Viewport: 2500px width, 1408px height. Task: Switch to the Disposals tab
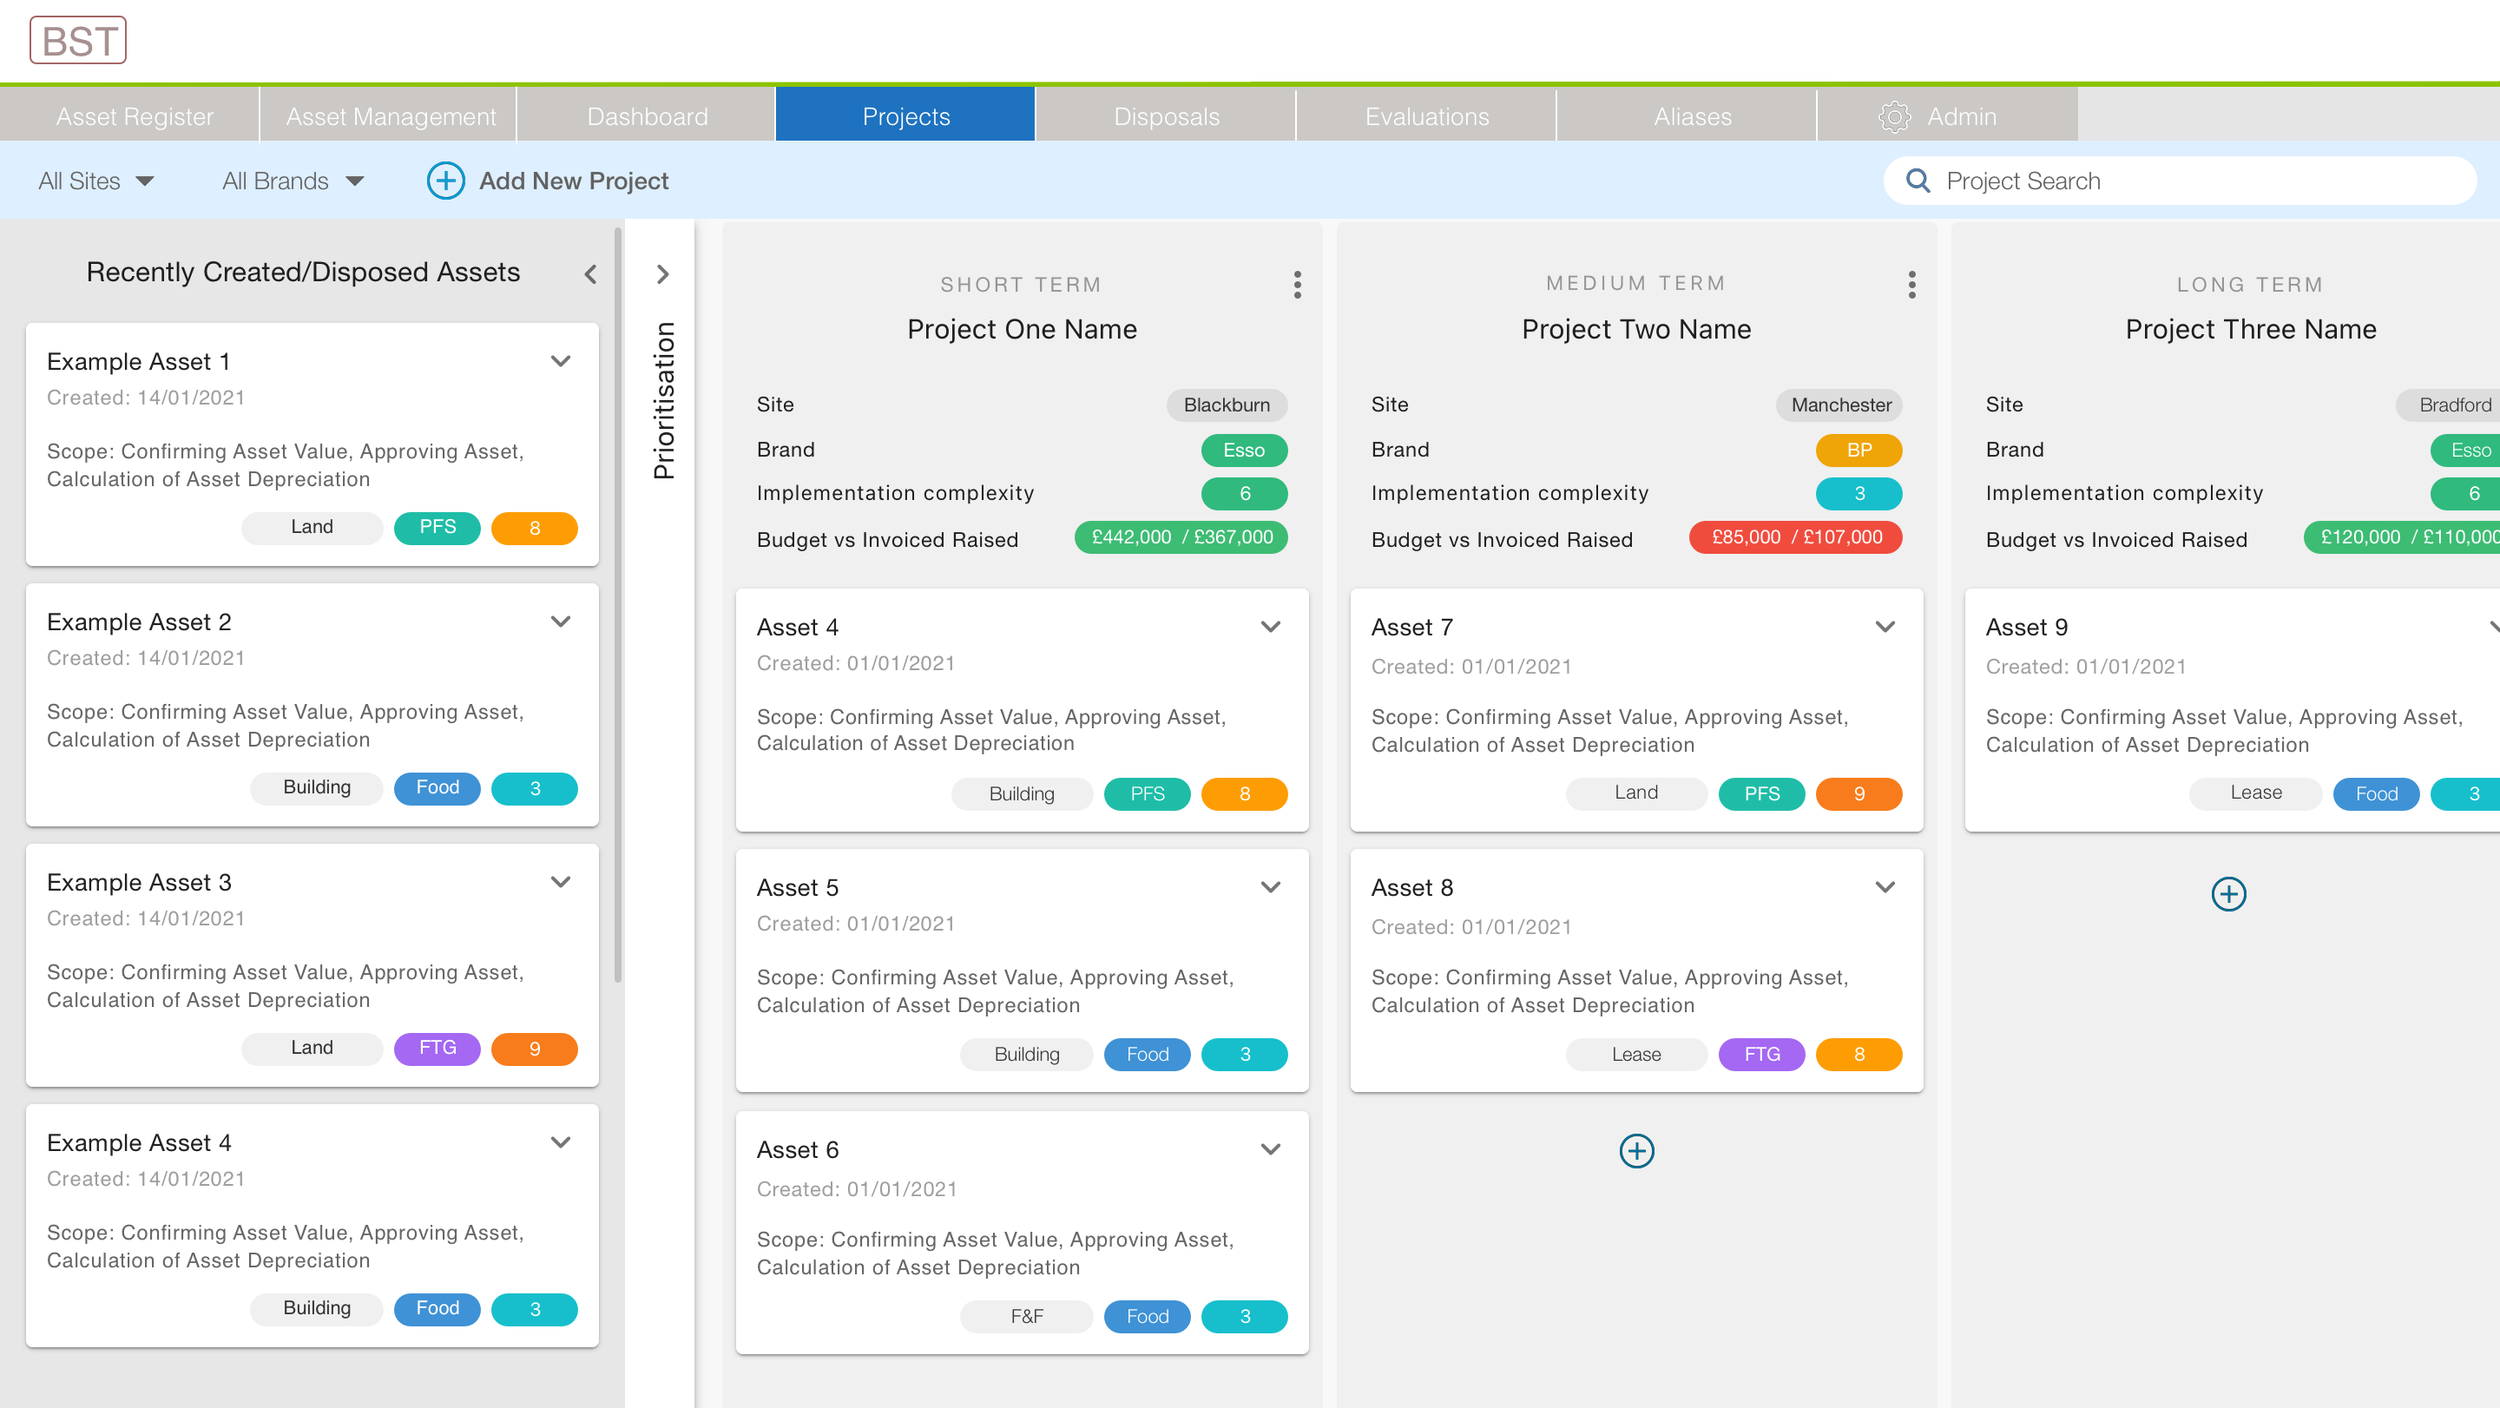[x=1166, y=116]
